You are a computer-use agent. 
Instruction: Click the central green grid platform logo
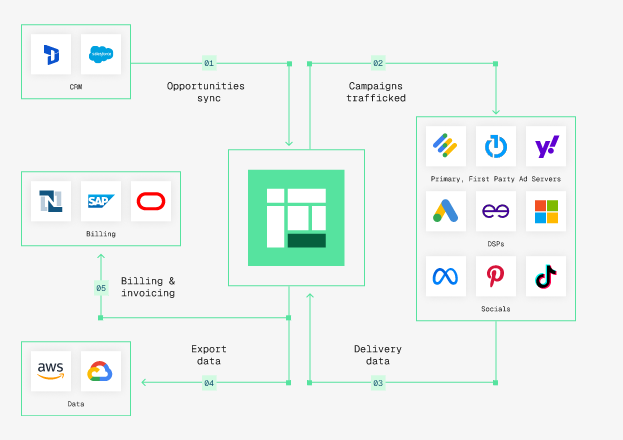tap(296, 218)
